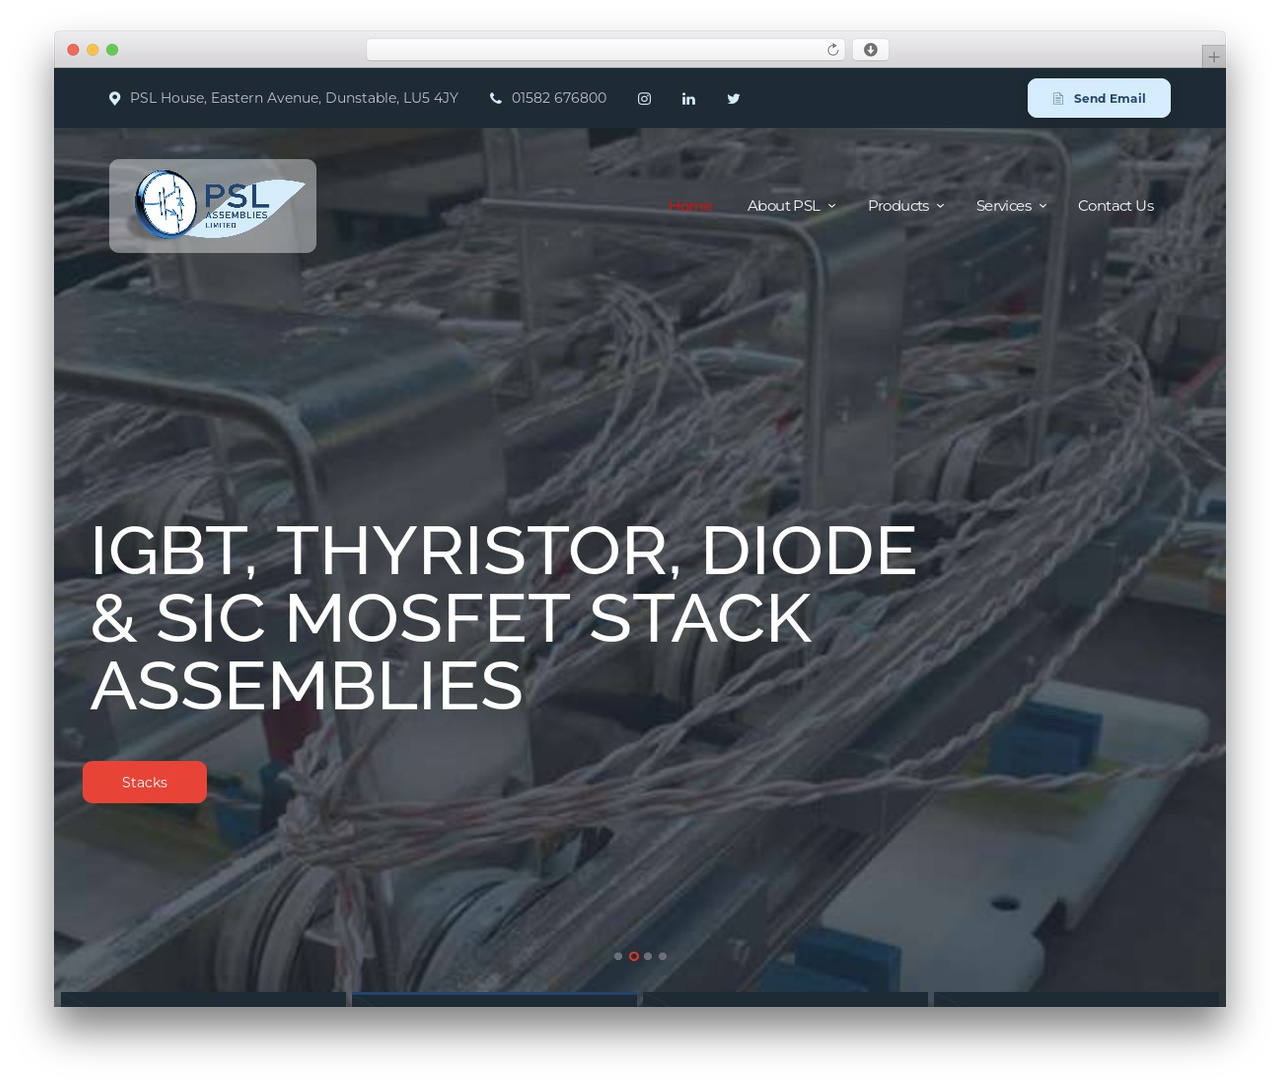The height and width of the screenshot is (1084, 1280).
Task: Open a new tab with the plus icon
Action: click(1213, 57)
